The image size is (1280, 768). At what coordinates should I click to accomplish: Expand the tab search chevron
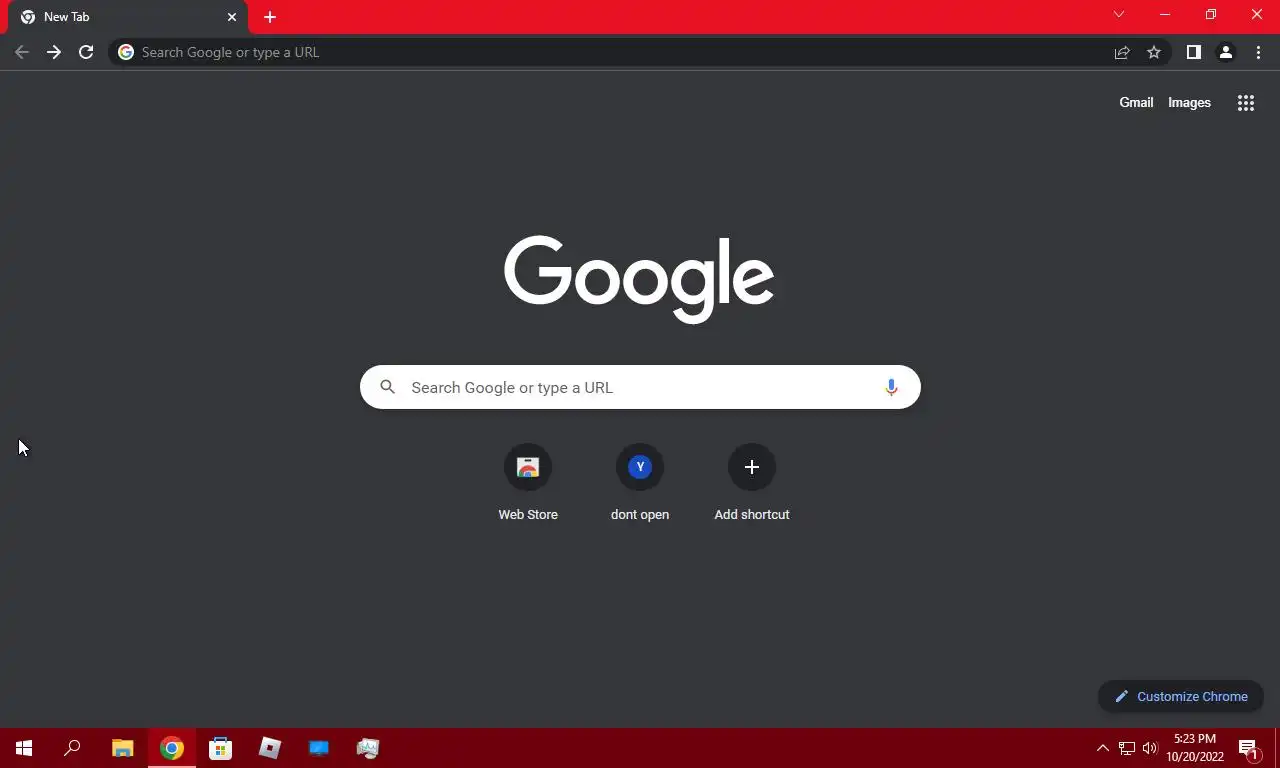[1119, 14]
